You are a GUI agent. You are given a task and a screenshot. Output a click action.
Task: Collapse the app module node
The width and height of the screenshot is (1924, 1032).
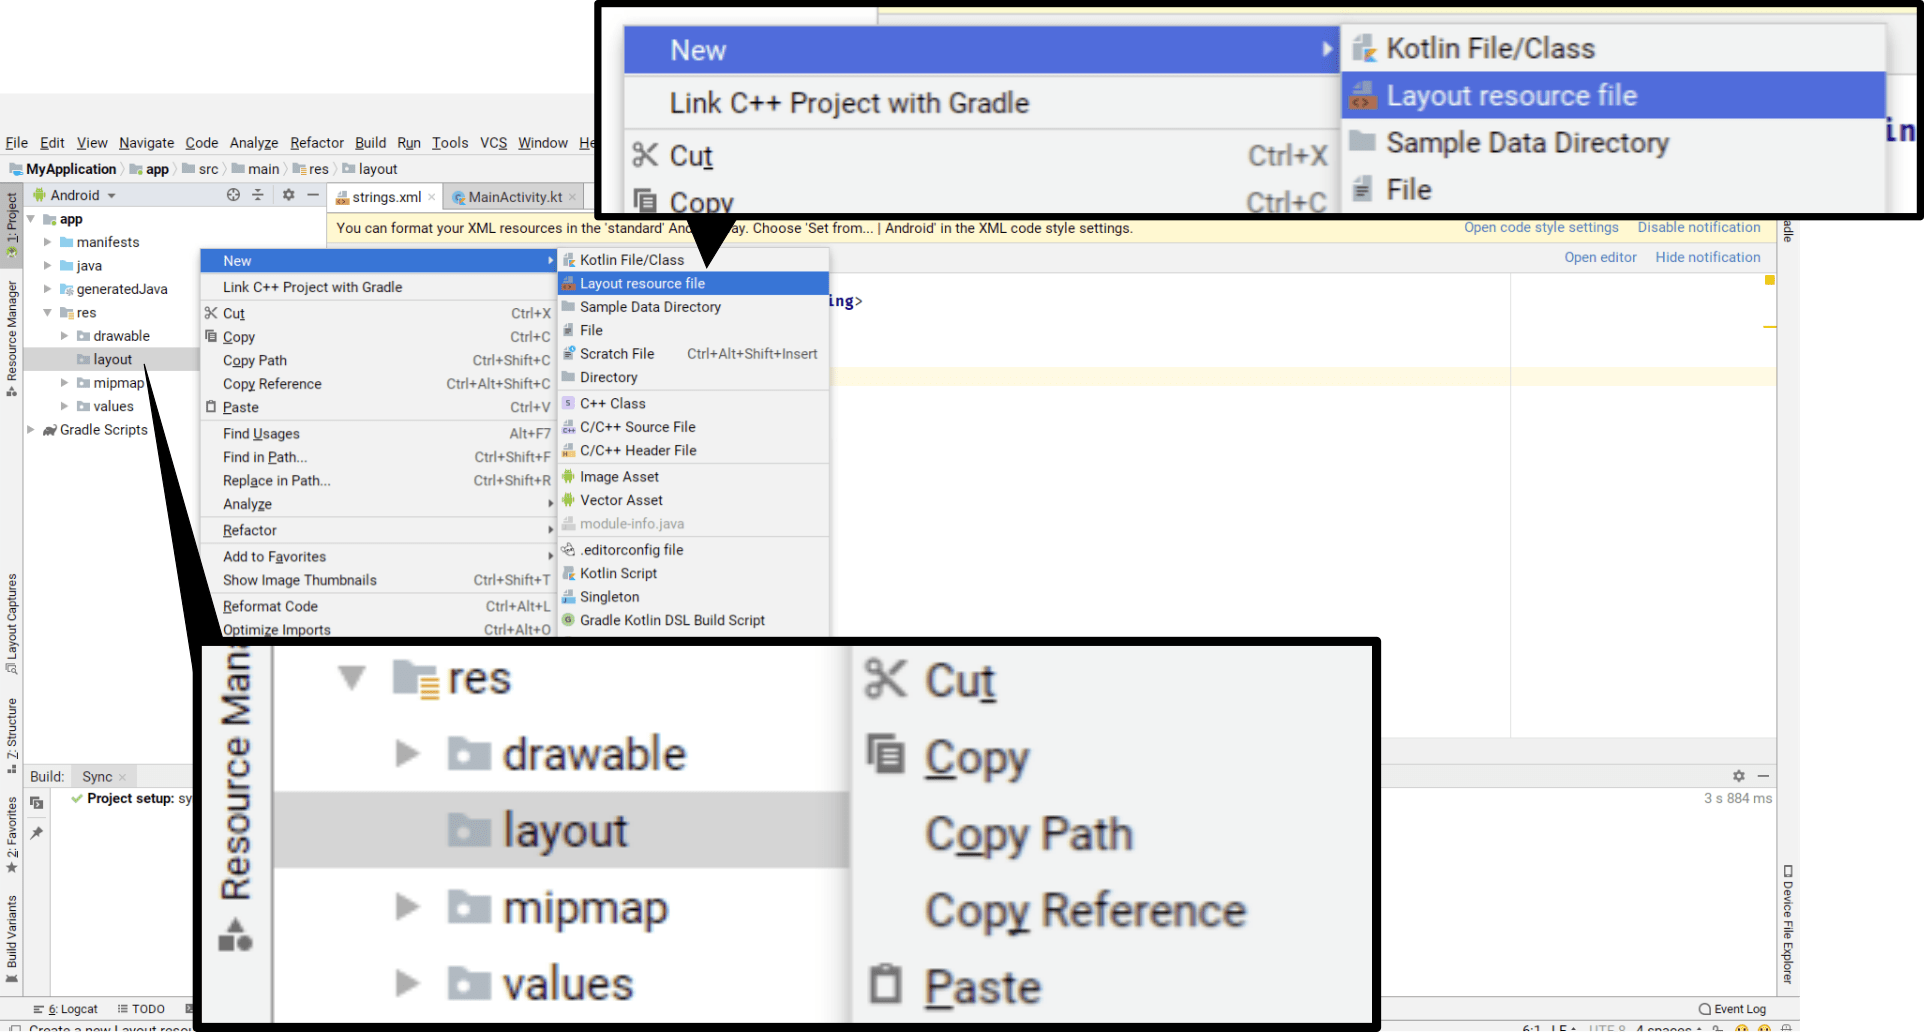(x=31, y=219)
